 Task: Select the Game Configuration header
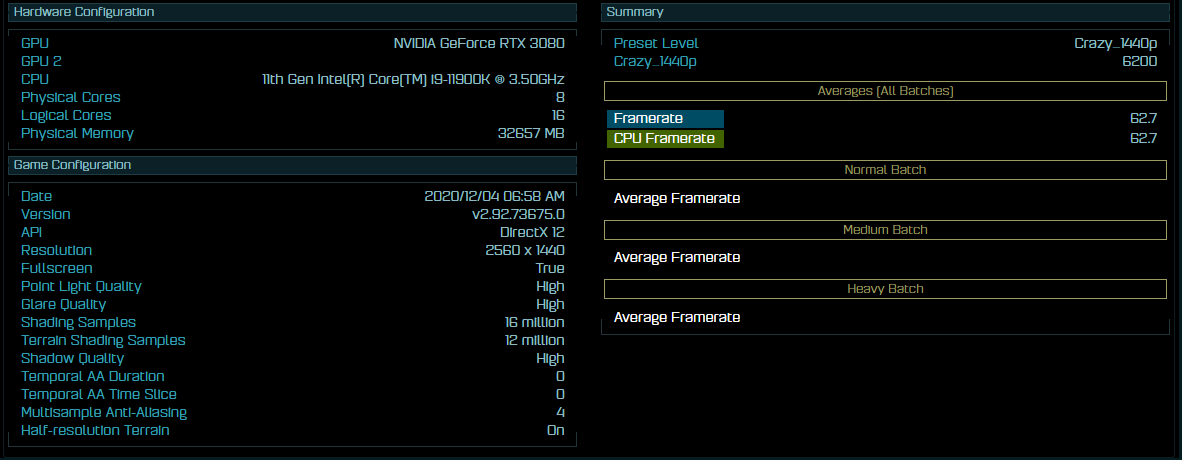click(292, 164)
